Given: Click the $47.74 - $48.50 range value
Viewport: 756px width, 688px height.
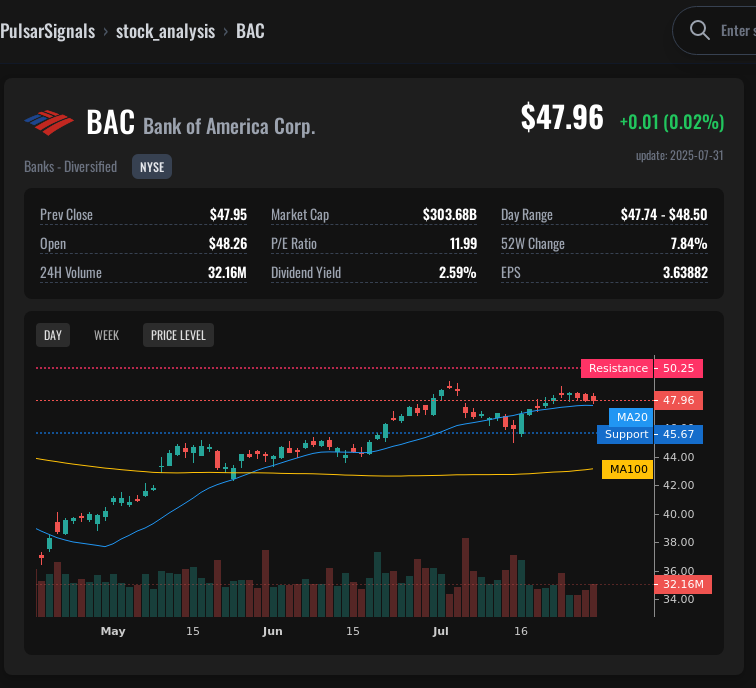Looking at the screenshot, I should click(x=664, y=215).
